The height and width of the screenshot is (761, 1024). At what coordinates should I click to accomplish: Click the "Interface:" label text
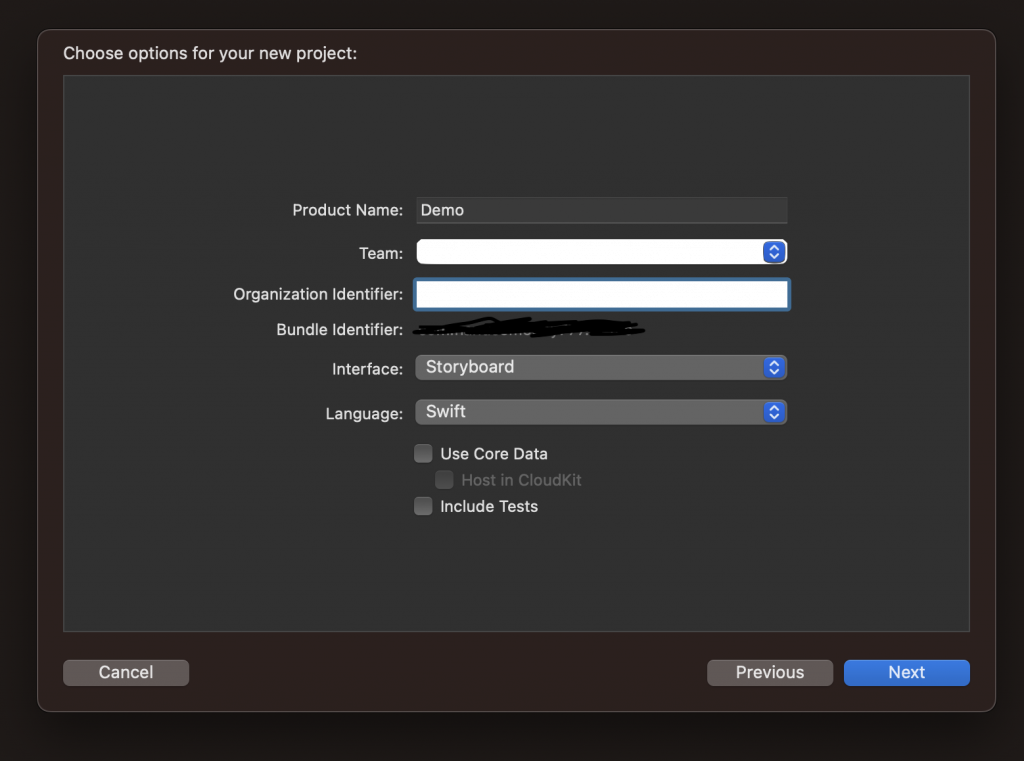click(x=367, y=369)
